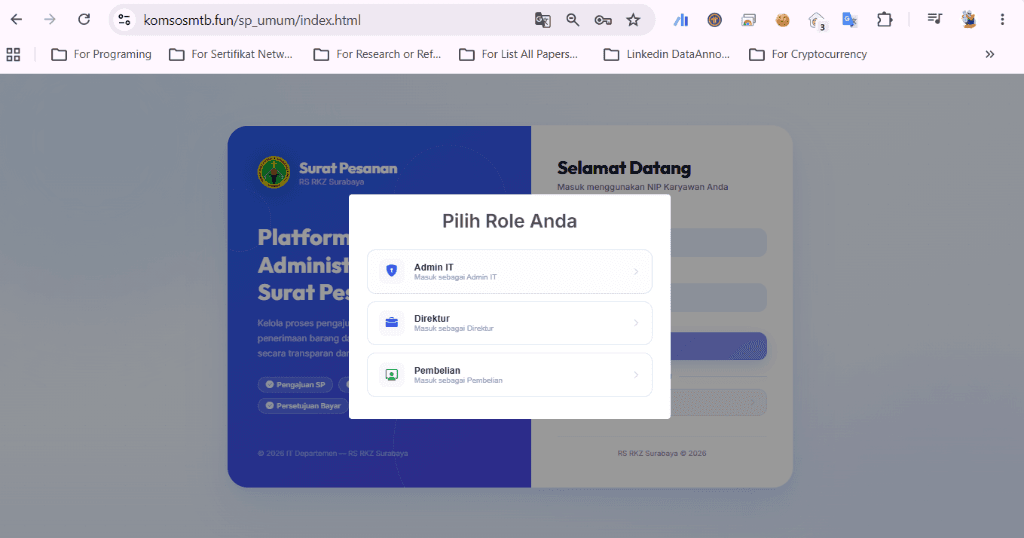This screenshot has width=1024, height=538.
Task: Click Masuk menggunakan NIP Karyawan Anda text
Action: click(643, 187)
